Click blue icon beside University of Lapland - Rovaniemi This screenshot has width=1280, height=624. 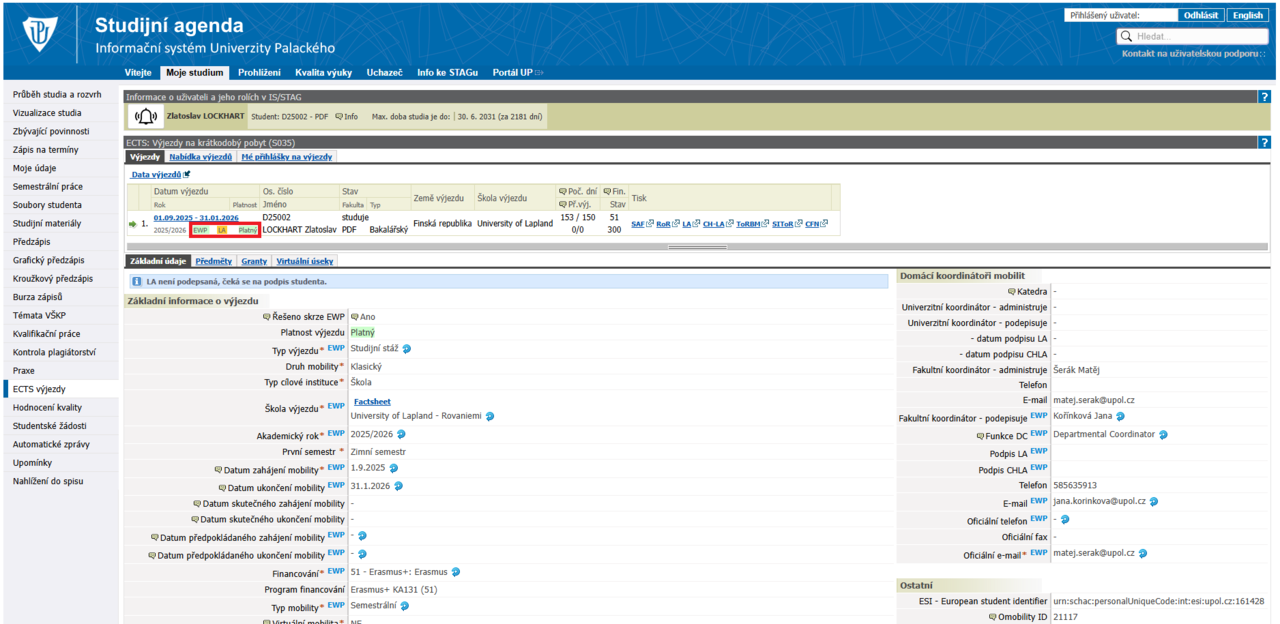tap(490, 416)
